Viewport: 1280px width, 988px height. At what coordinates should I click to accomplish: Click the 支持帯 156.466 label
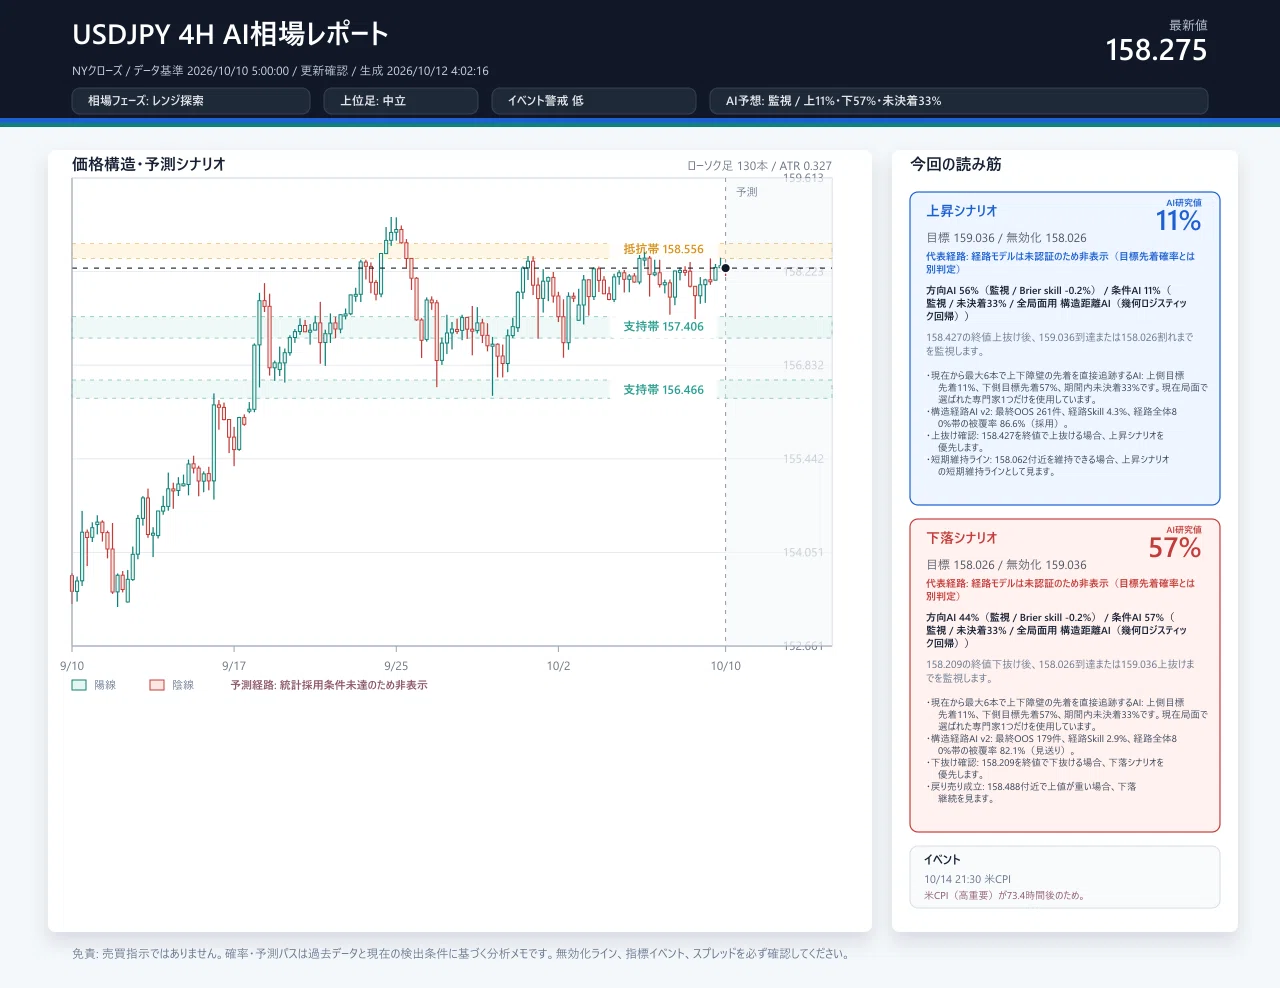pyautogui.click(x=663, y=390)
